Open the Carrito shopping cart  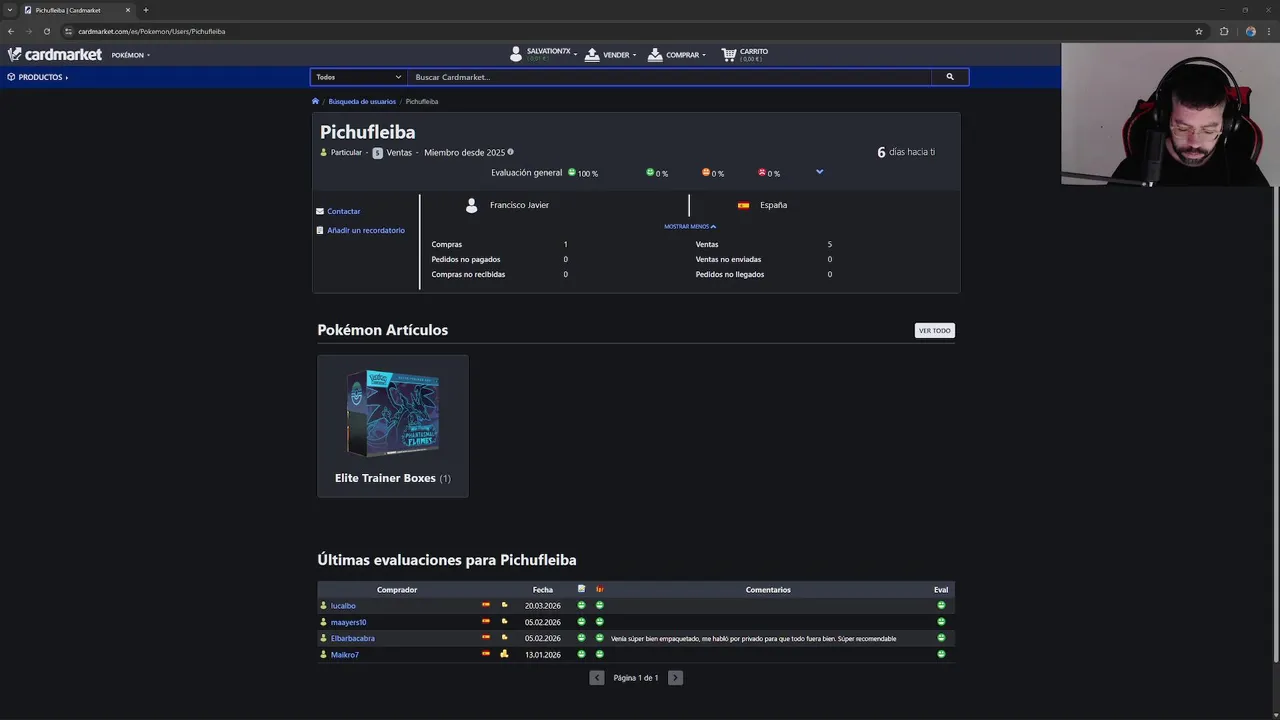pos(745,54)
